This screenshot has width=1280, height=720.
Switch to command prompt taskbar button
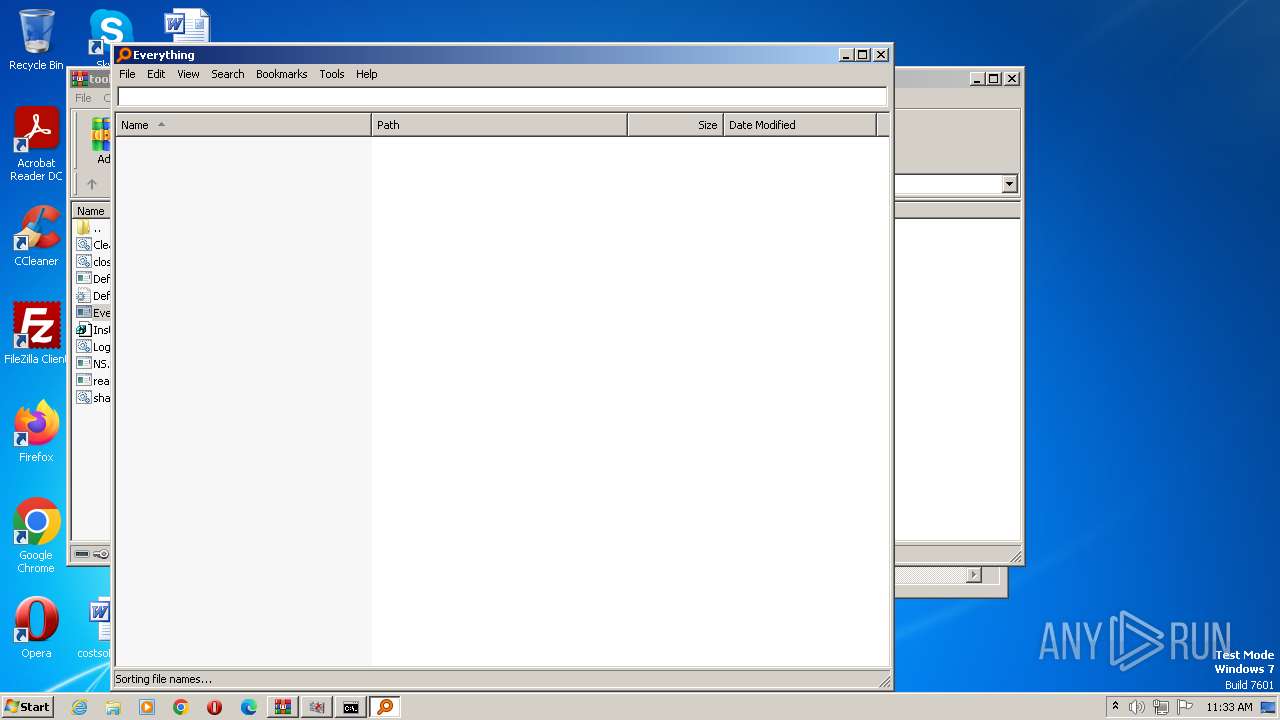351,707
